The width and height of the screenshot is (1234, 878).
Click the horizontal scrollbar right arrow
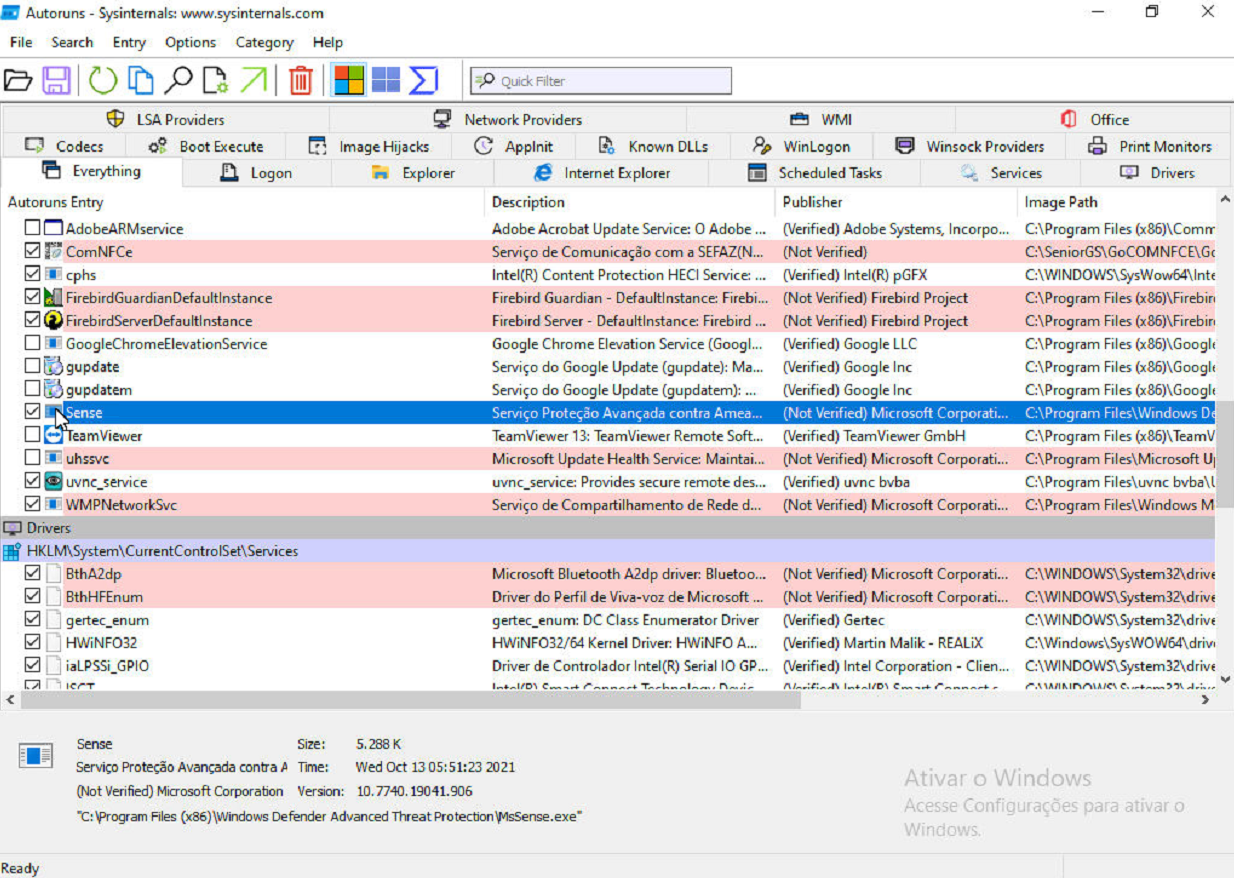(1208, 701)
